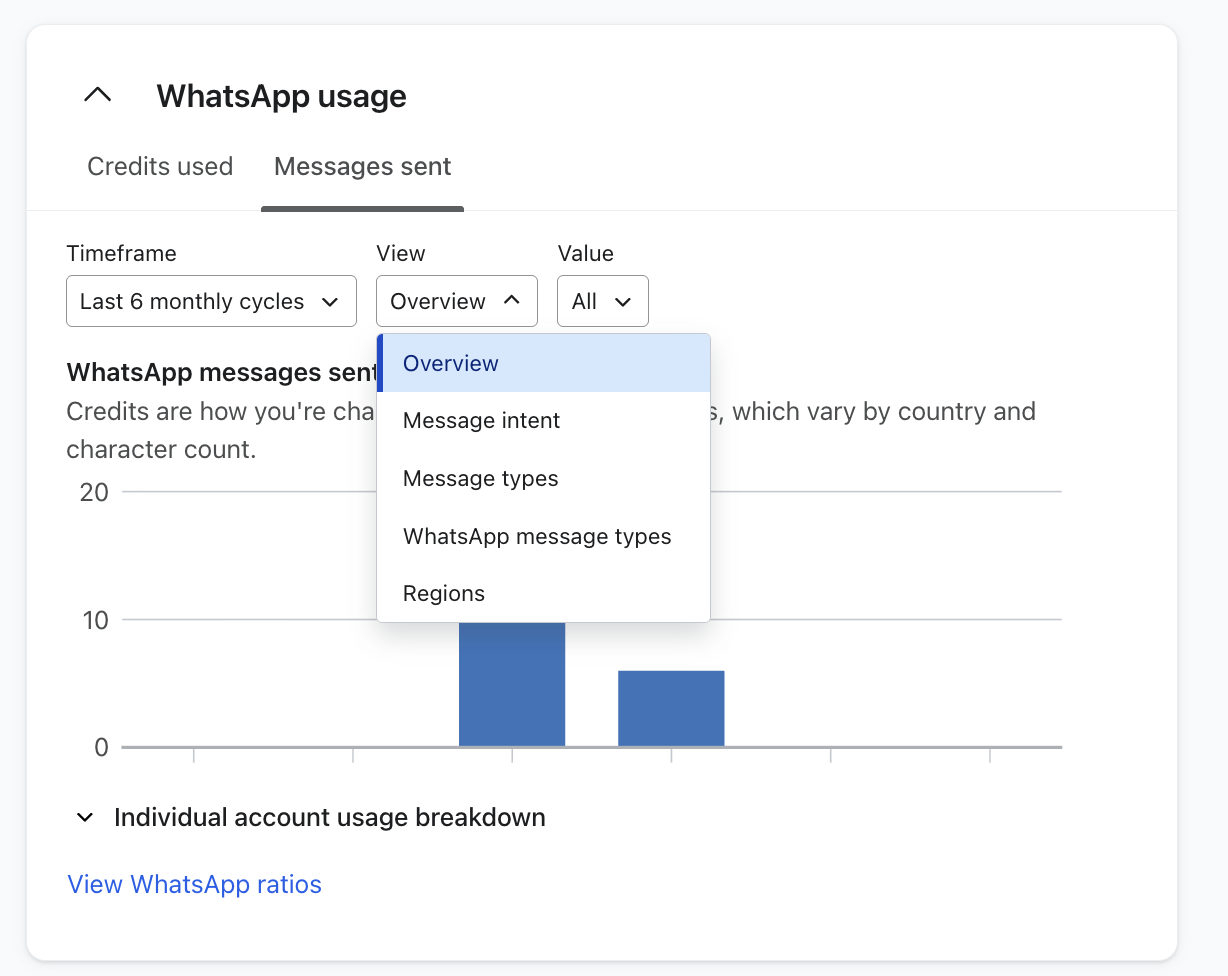Click the WhatsApp usage heading
The height and width of the screenshot is (976, 1228).
point(281,96)
